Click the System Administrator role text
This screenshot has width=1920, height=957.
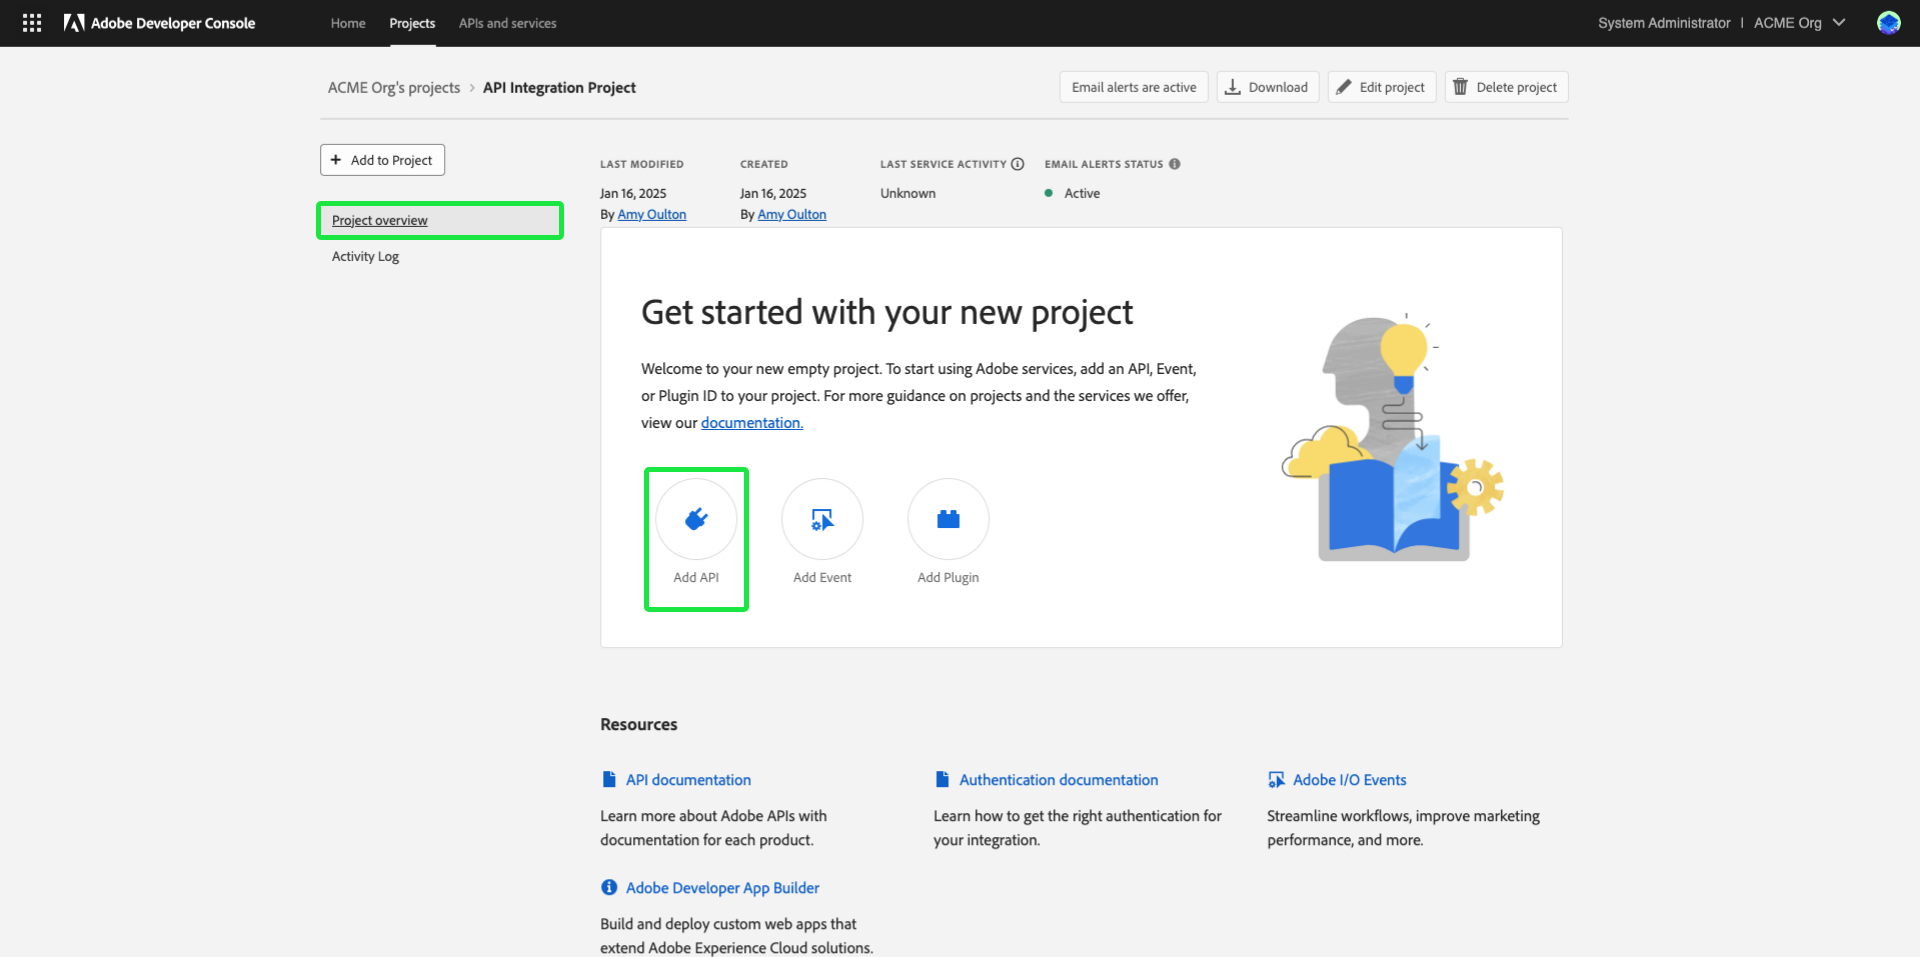[x=1664, y=23]
